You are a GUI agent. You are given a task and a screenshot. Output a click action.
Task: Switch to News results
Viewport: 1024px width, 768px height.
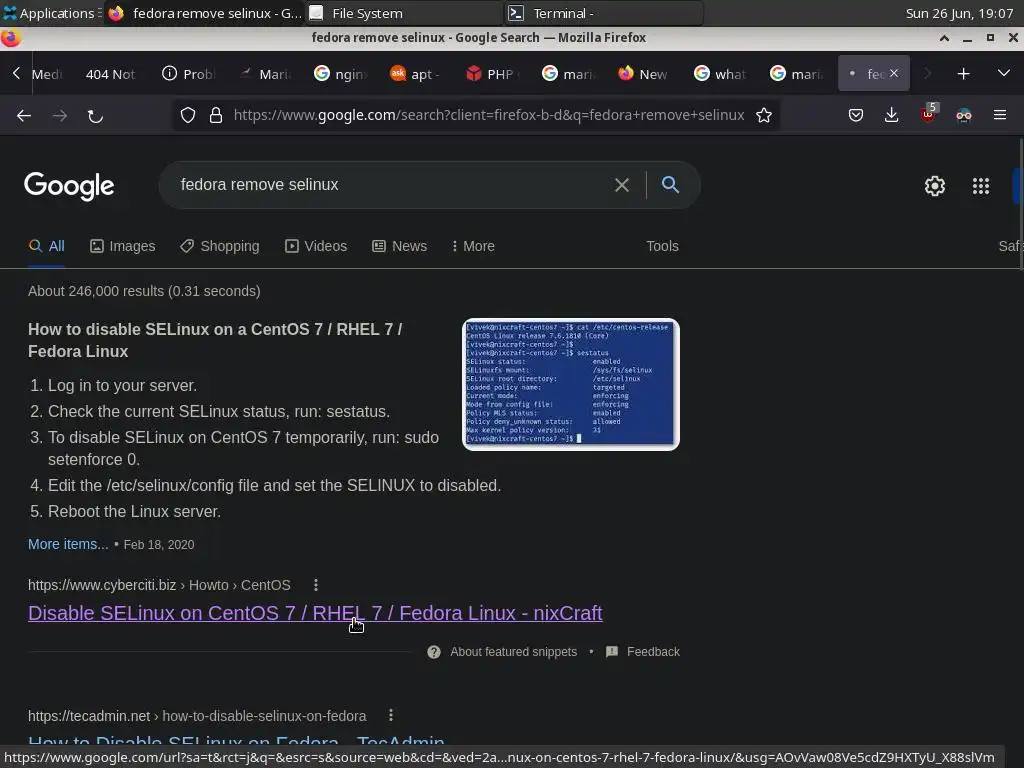tap(400, 246)
